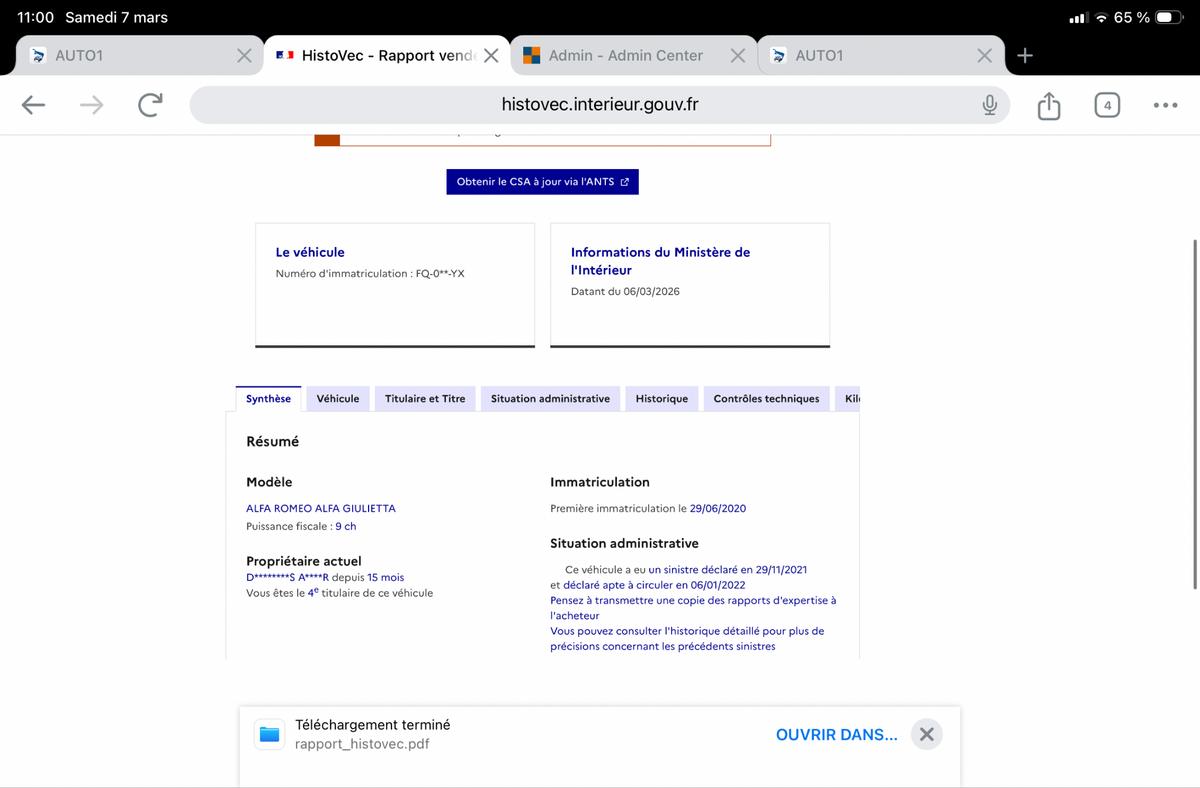Open the Situation administrative tab
Image resolution: width=1200 pixels, height=788 pixels.
pos(550,399)
